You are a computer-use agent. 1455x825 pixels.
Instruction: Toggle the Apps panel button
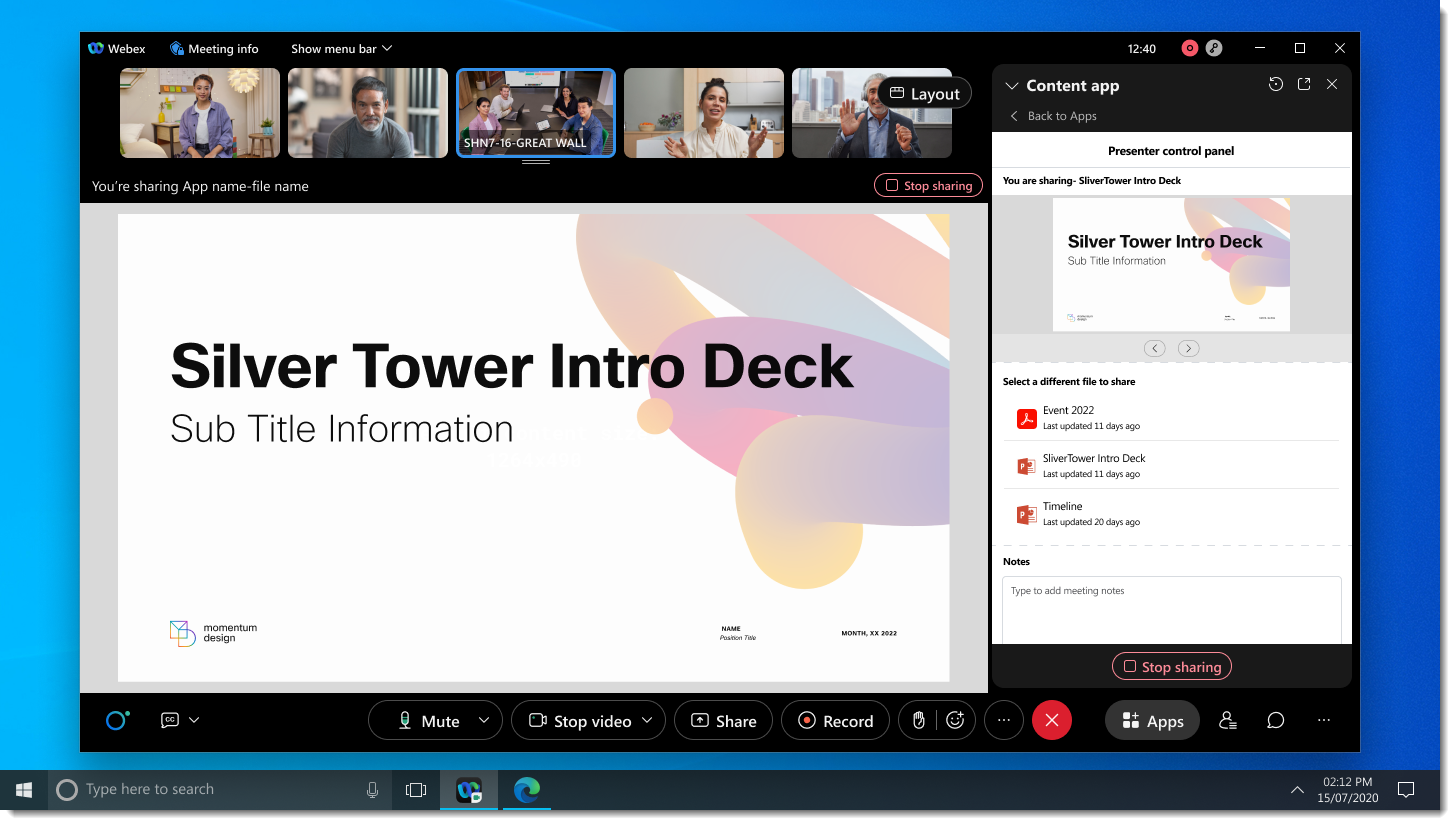point(1152,721)
